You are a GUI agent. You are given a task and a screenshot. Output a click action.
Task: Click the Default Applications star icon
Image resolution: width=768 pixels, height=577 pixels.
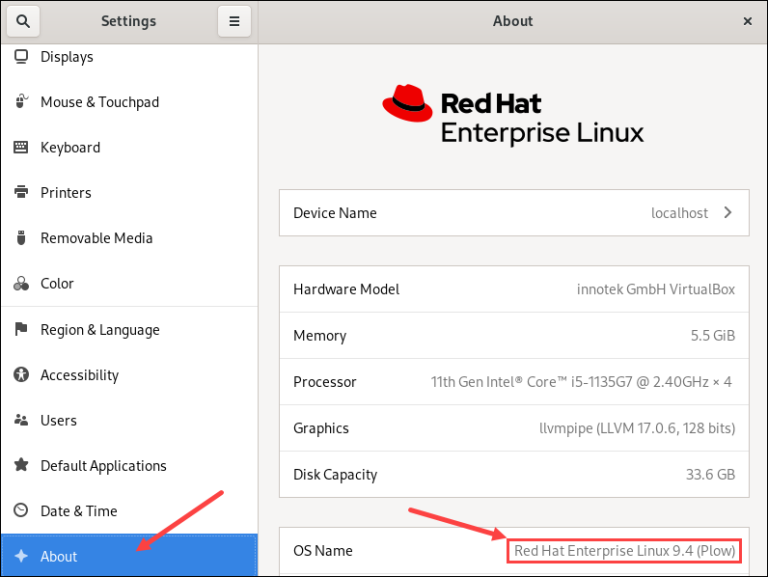(21, 464)
